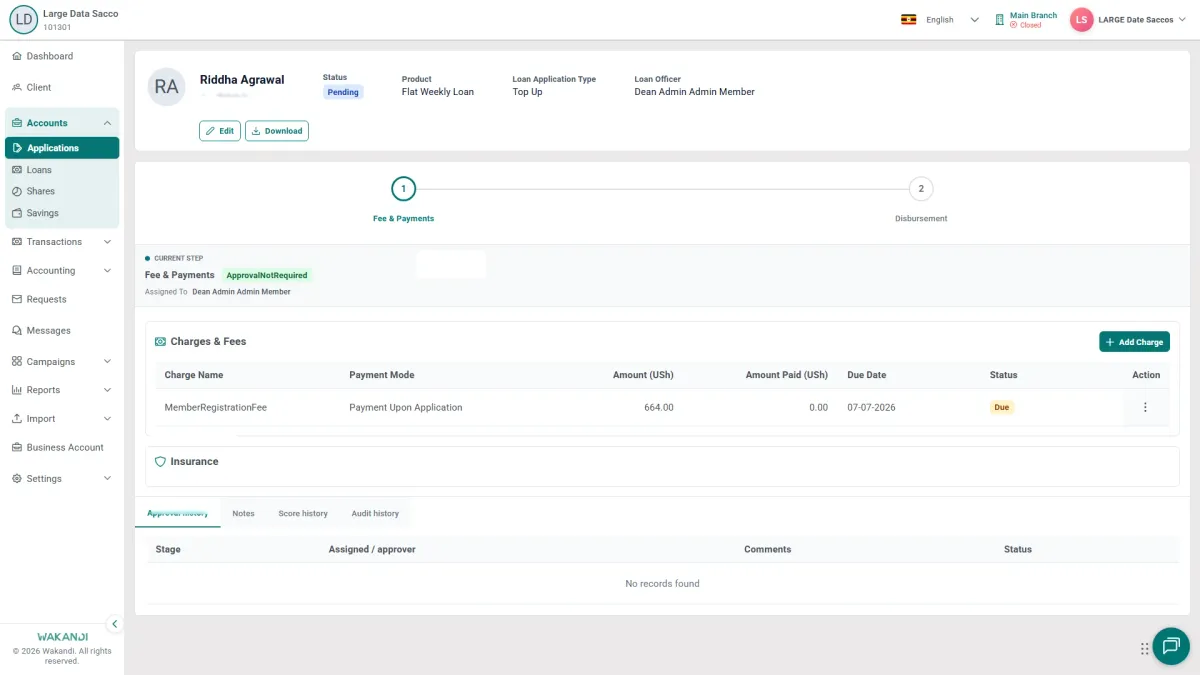The width and height of the screenshot is (1200, 675).
Task: Switch to the Notes tab
Action: pos(243,513)
